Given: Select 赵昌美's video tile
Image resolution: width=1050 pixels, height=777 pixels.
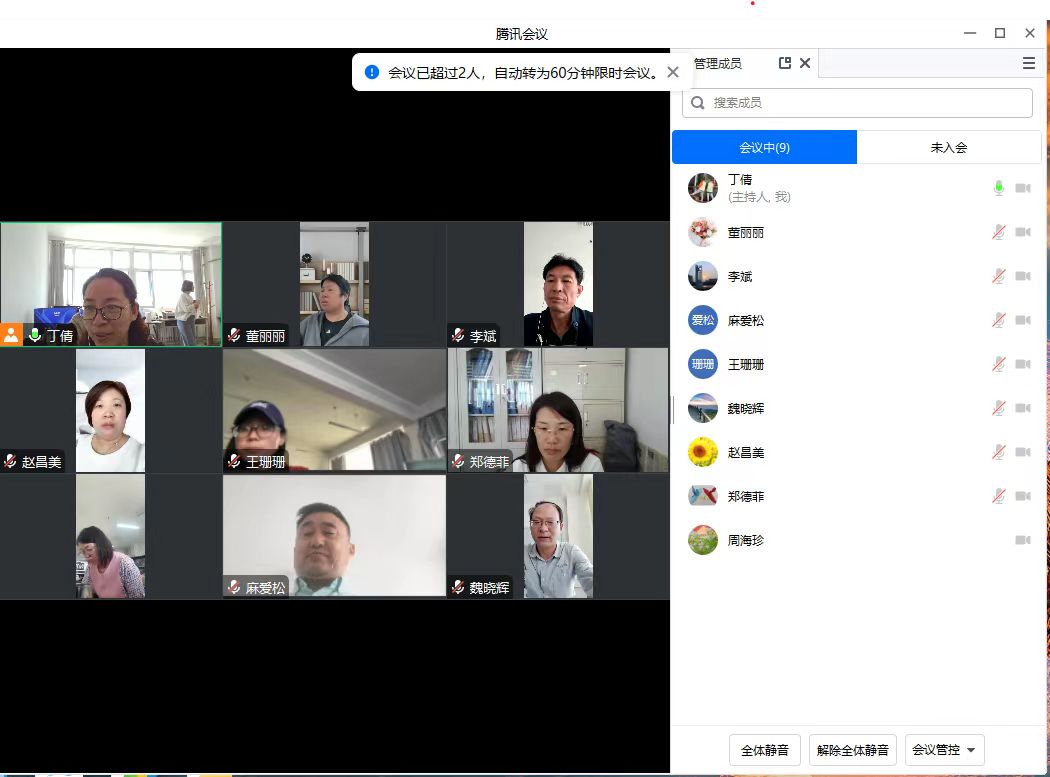Looking at the screenshot, I should (x=111, y=411).
